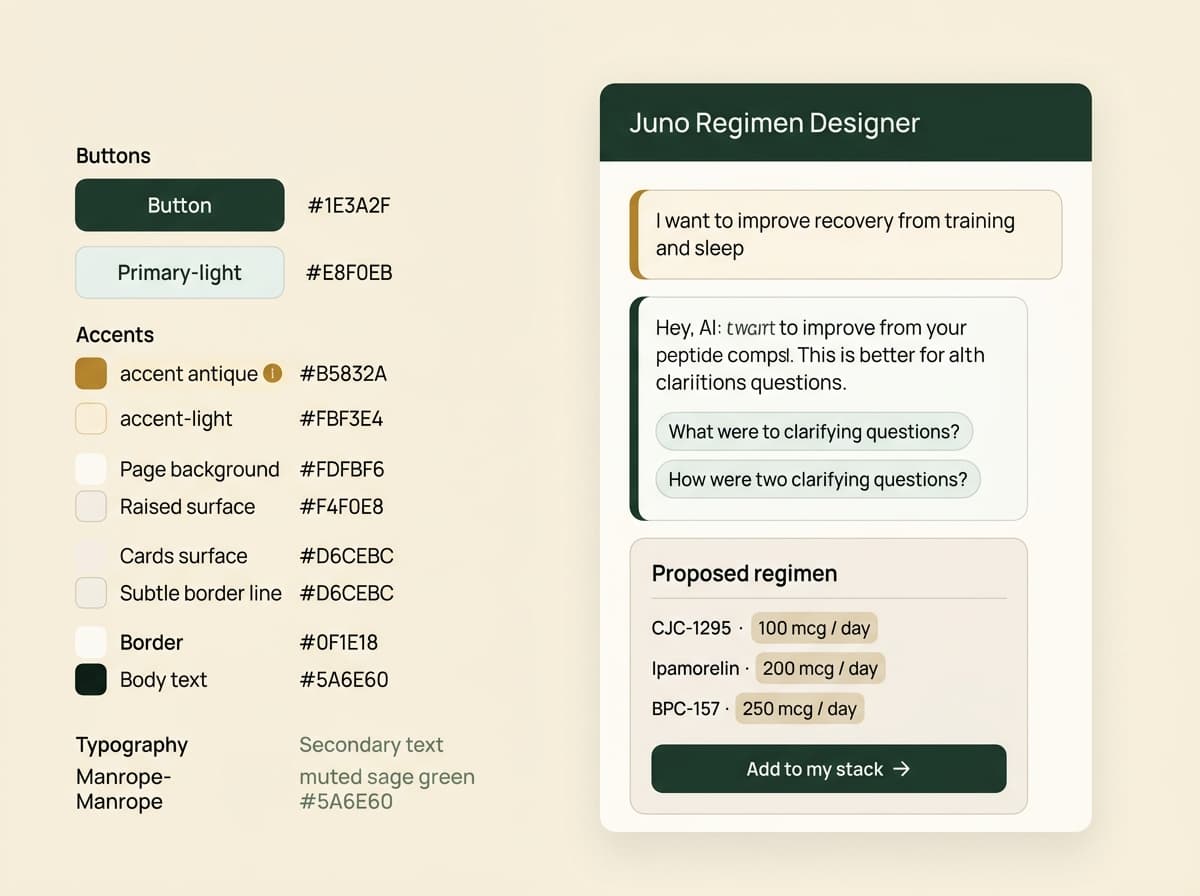This screenshot has height=896, width=1200.
Task: Click the hex code #FDFBF6
Action: coord(342,469)
